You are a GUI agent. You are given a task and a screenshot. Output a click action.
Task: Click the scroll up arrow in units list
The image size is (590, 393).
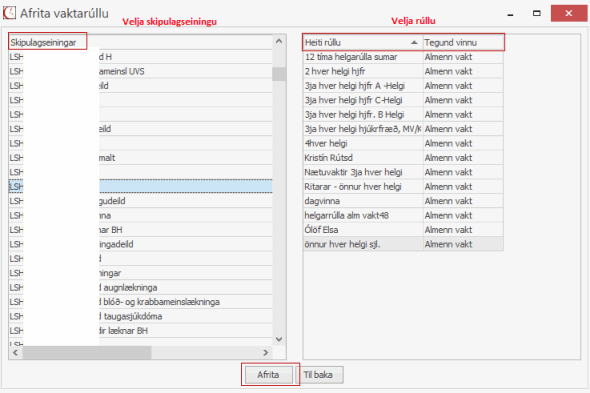pyautogui.click(x=279, y=41)
